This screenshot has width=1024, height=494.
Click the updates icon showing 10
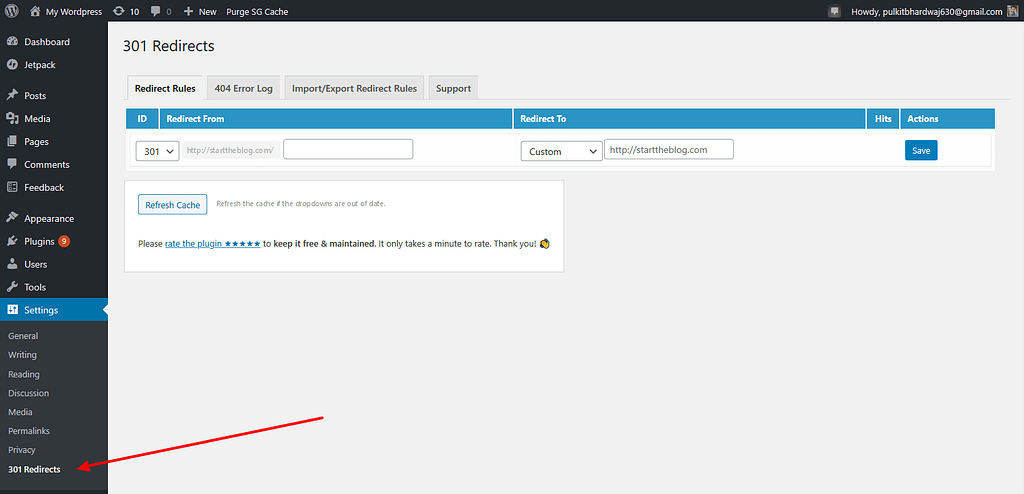118,11
